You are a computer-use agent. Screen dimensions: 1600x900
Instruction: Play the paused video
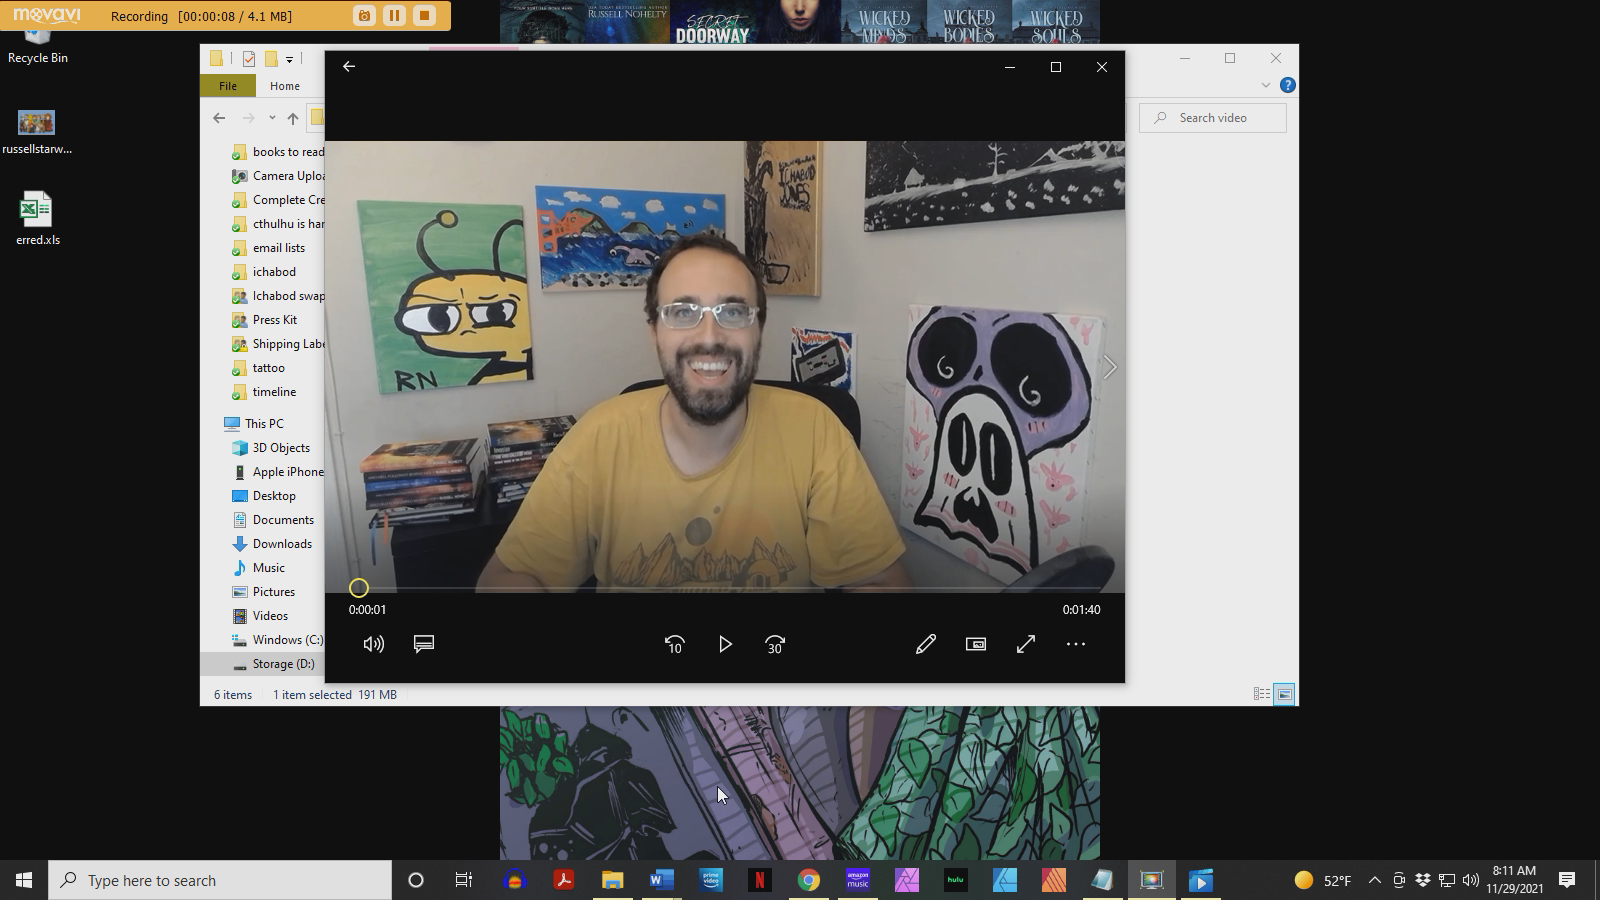[x=725, y=645]
